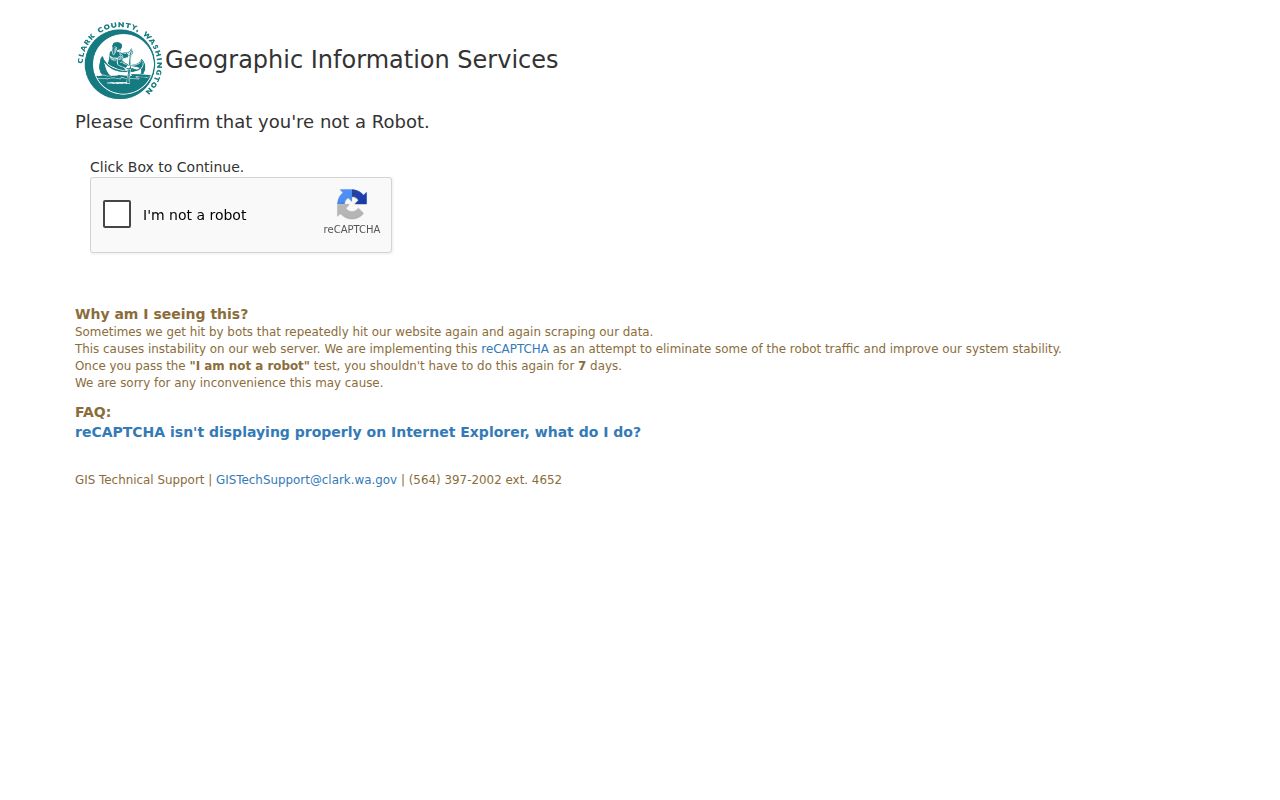Image resolution: width=1280 pixels, height=800 pixels.
Task: Click the "GIS Technical Support" footer text
Action: point(140,480)
